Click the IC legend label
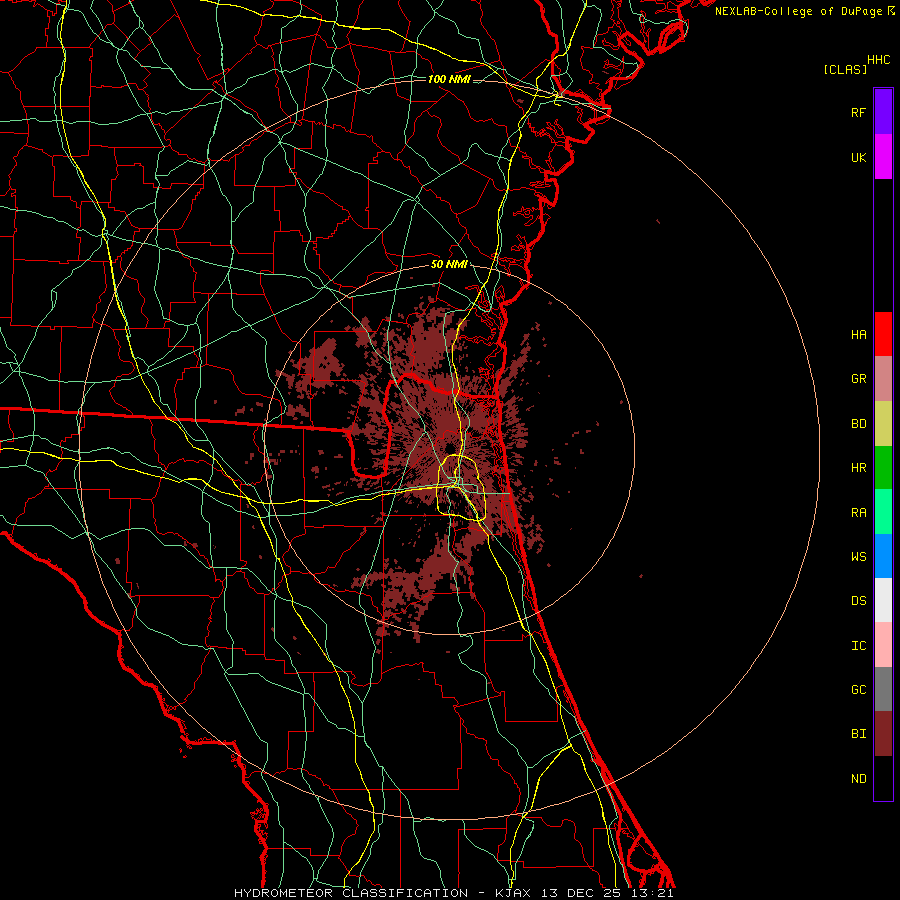The image size is (900, 900). [x=858, y=645]
